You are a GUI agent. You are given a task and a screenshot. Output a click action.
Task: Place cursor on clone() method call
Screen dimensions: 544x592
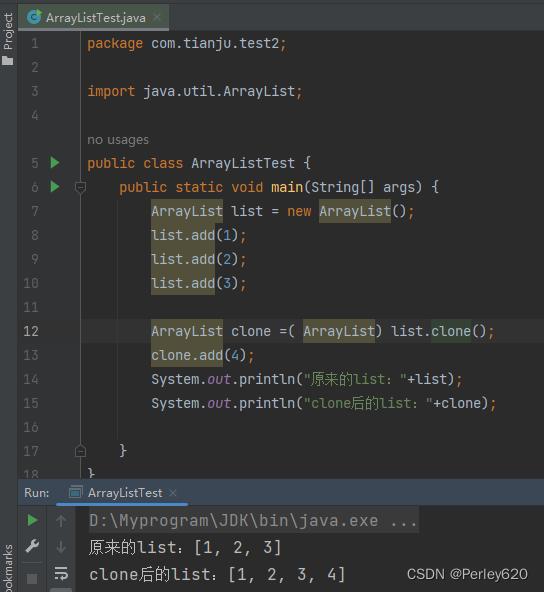click(x=451, y=331)
